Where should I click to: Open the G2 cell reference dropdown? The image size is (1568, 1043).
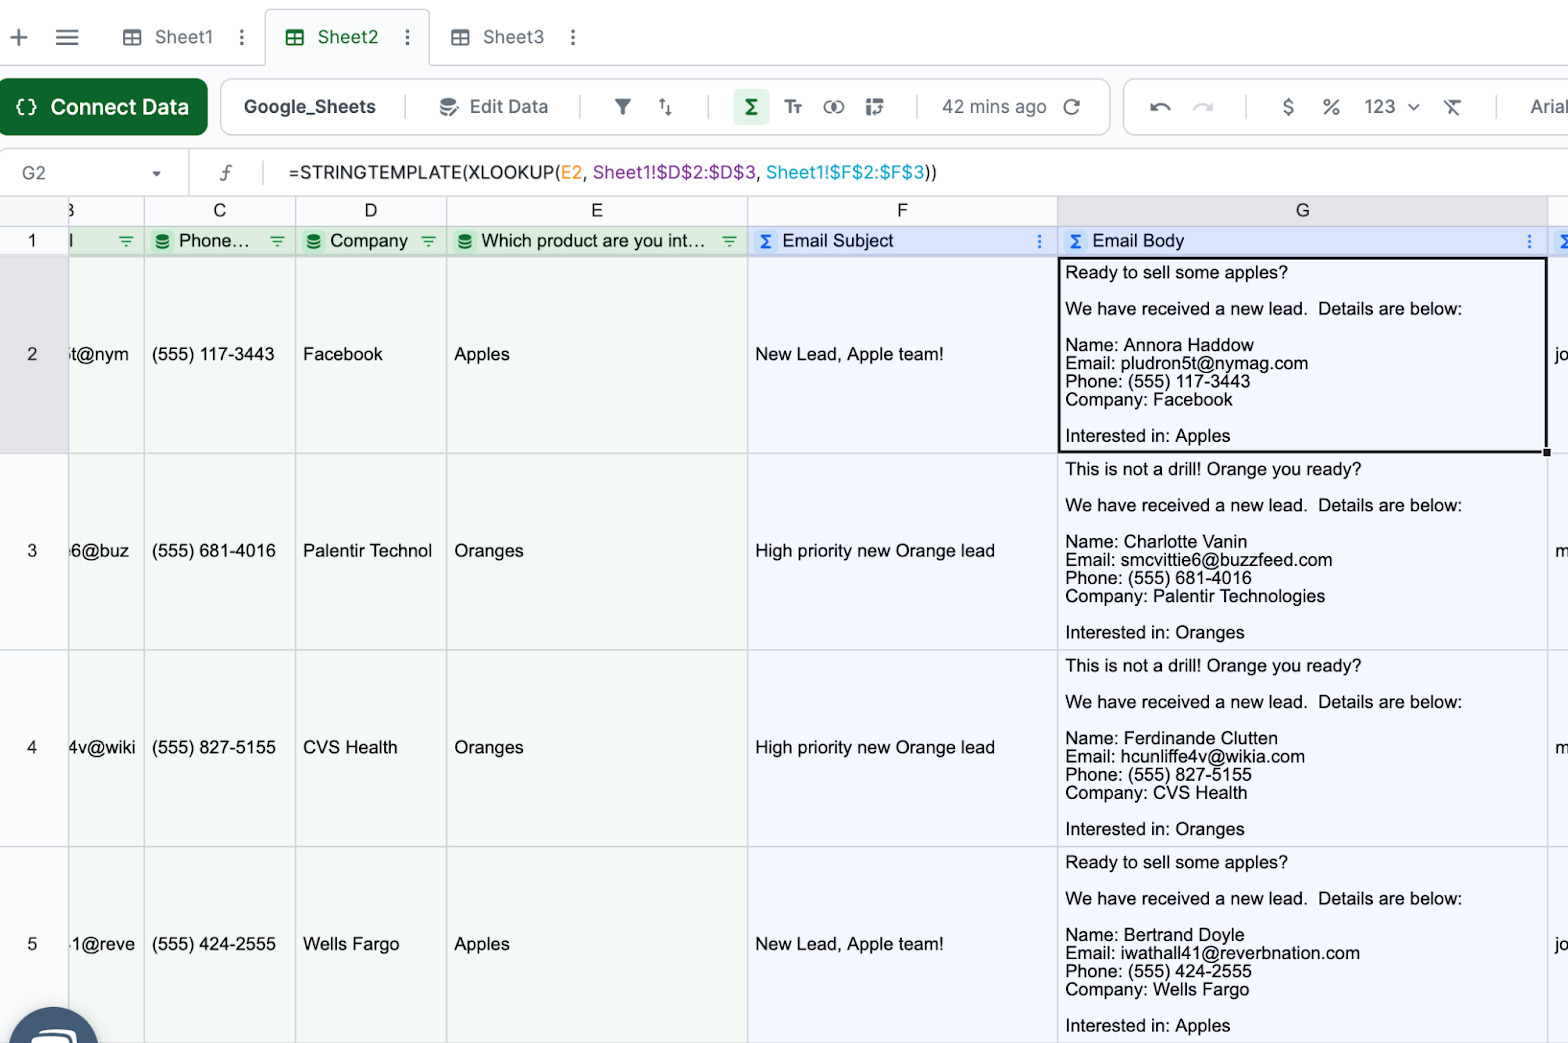tap(156, 173)
